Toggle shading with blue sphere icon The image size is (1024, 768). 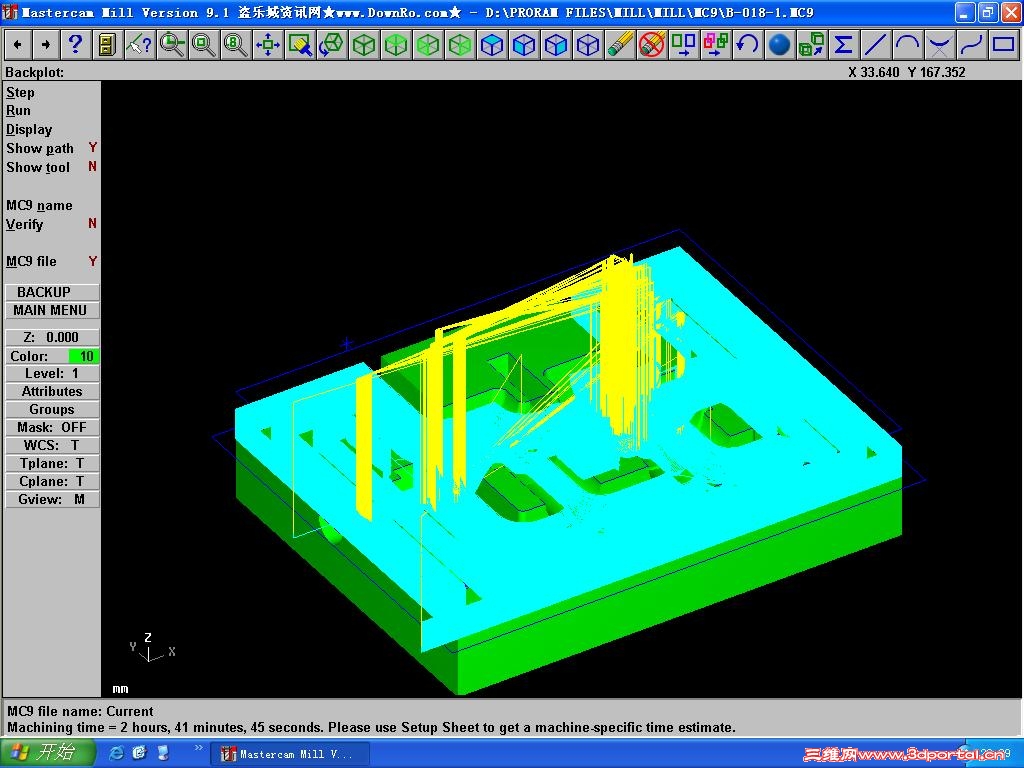[780, 45]
